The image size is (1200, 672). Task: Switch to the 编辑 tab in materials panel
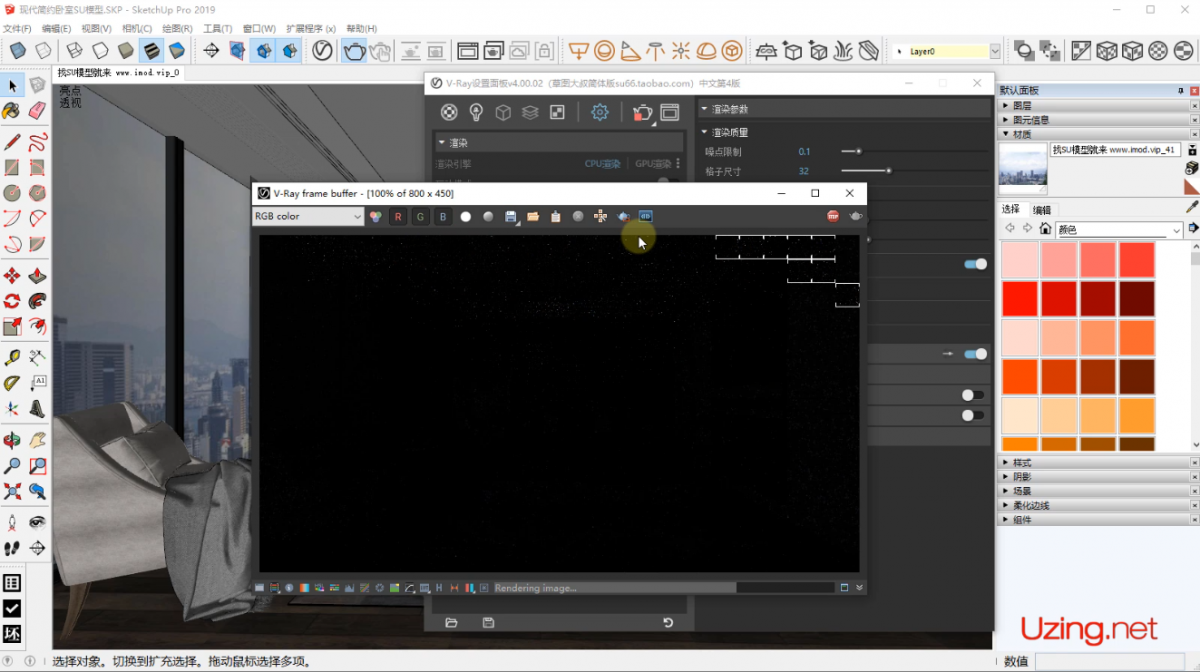pyautogui.click(x=1042, y=209)
